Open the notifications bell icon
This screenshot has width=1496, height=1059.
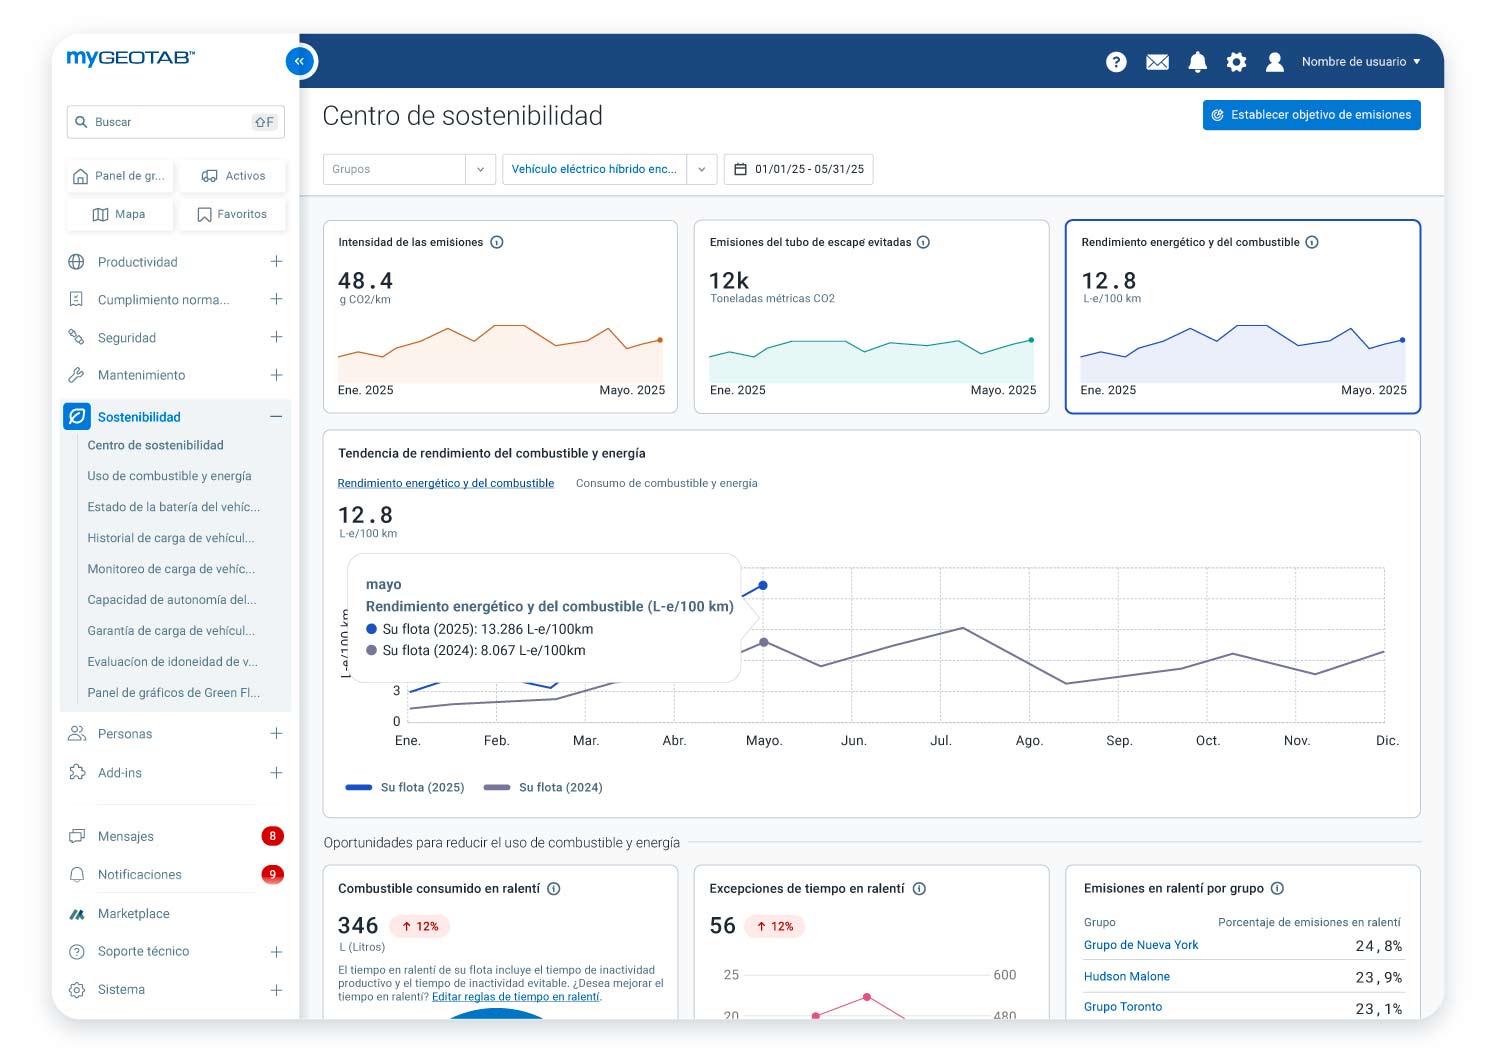[1197, 61]
